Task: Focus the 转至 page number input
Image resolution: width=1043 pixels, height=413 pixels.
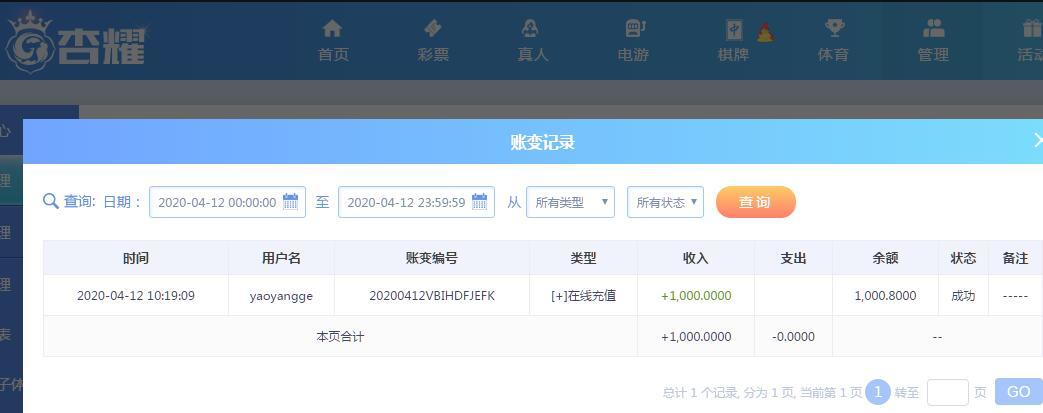Action: (x=947, y=392)
